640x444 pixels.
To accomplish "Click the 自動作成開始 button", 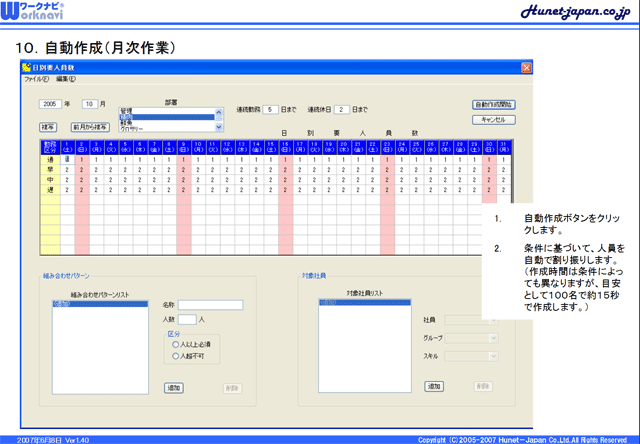I will coord(494,104).
